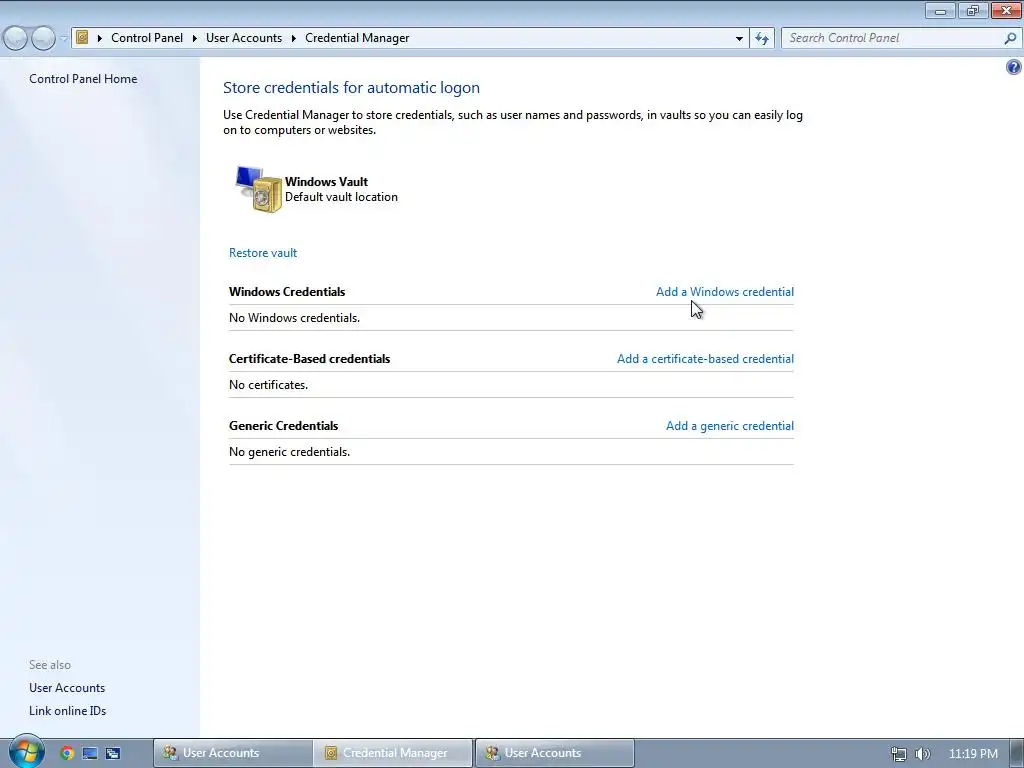
Task: Click the Show desktop strip after the clock
Action: (x=1017, y=753)
